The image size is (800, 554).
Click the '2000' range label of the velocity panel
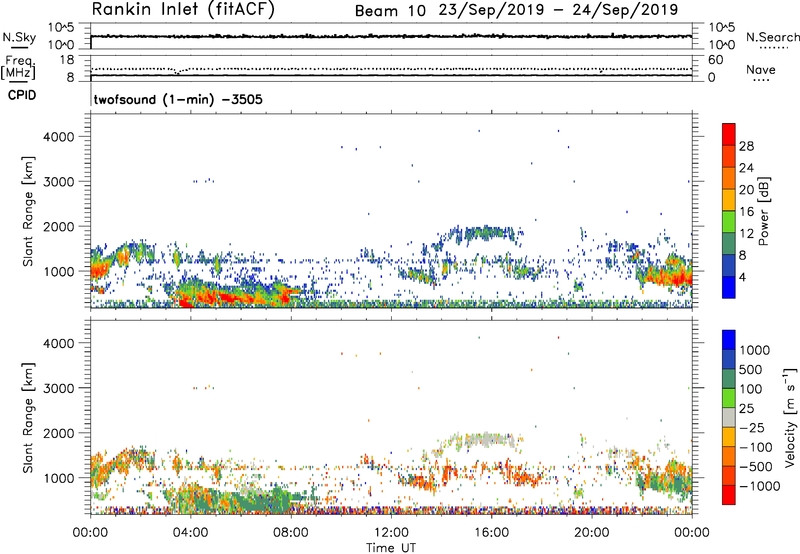pyautogui.click(x=59, y=433)
